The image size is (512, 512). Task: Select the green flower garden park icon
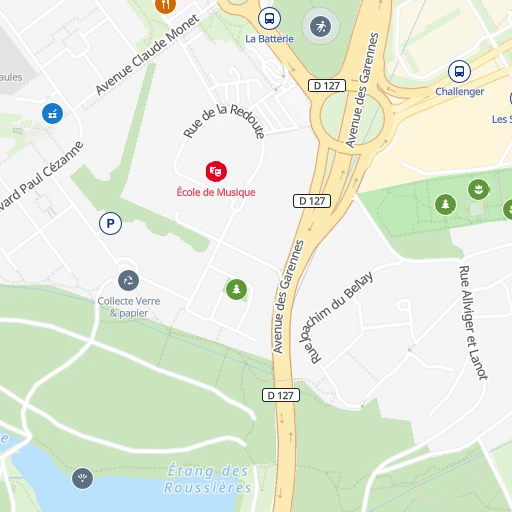coord(478,189)
